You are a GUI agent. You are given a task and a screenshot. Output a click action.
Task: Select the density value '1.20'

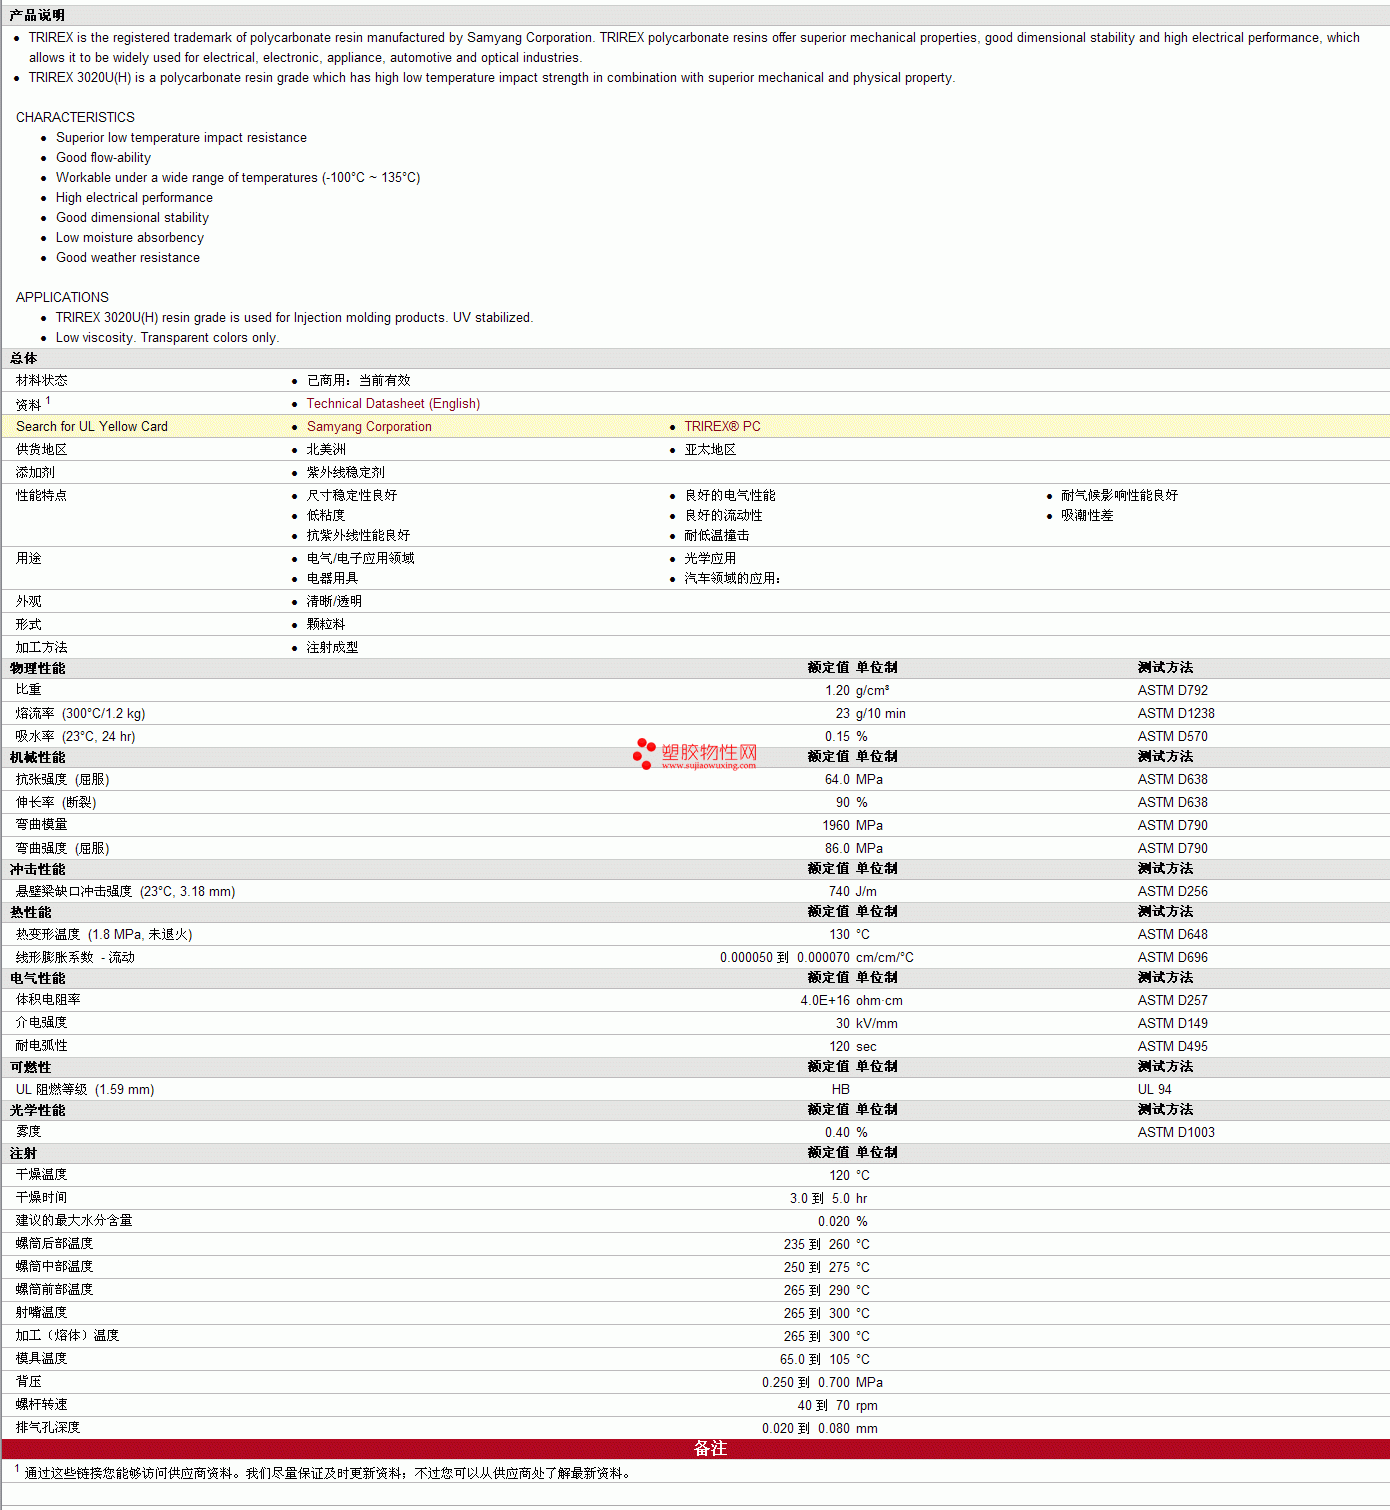[x=837, y=691]
